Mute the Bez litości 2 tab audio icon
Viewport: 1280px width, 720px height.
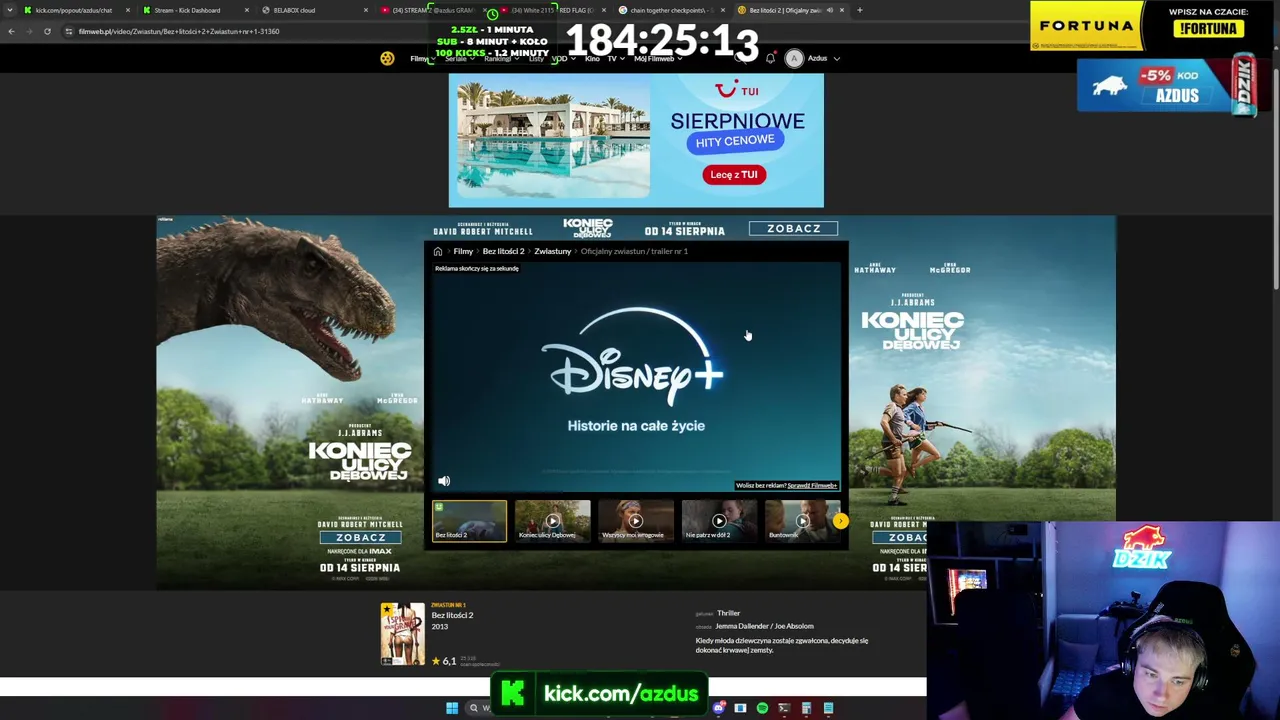click(829, 10)
